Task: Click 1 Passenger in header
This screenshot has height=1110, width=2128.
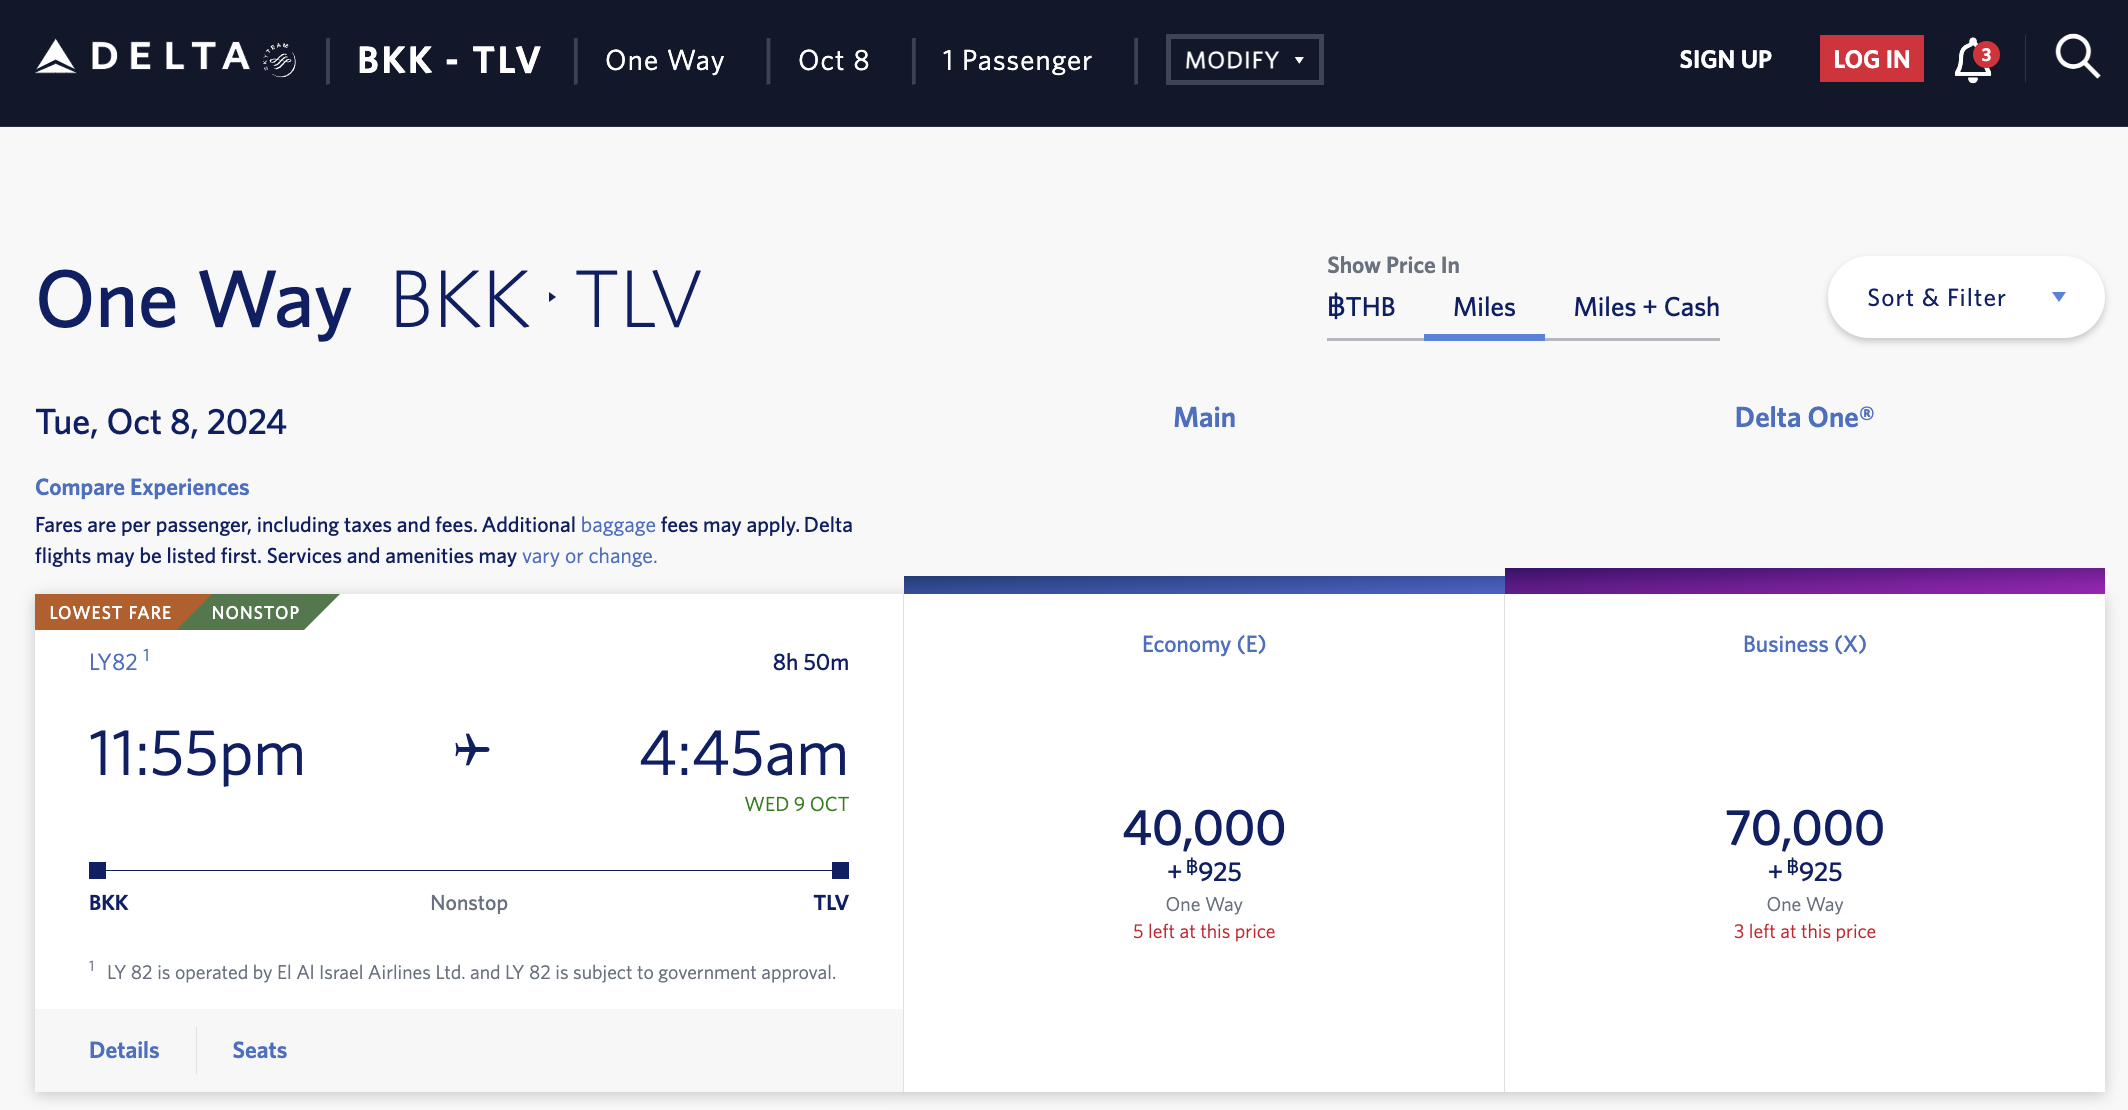Action: [x=1017, y=60]
